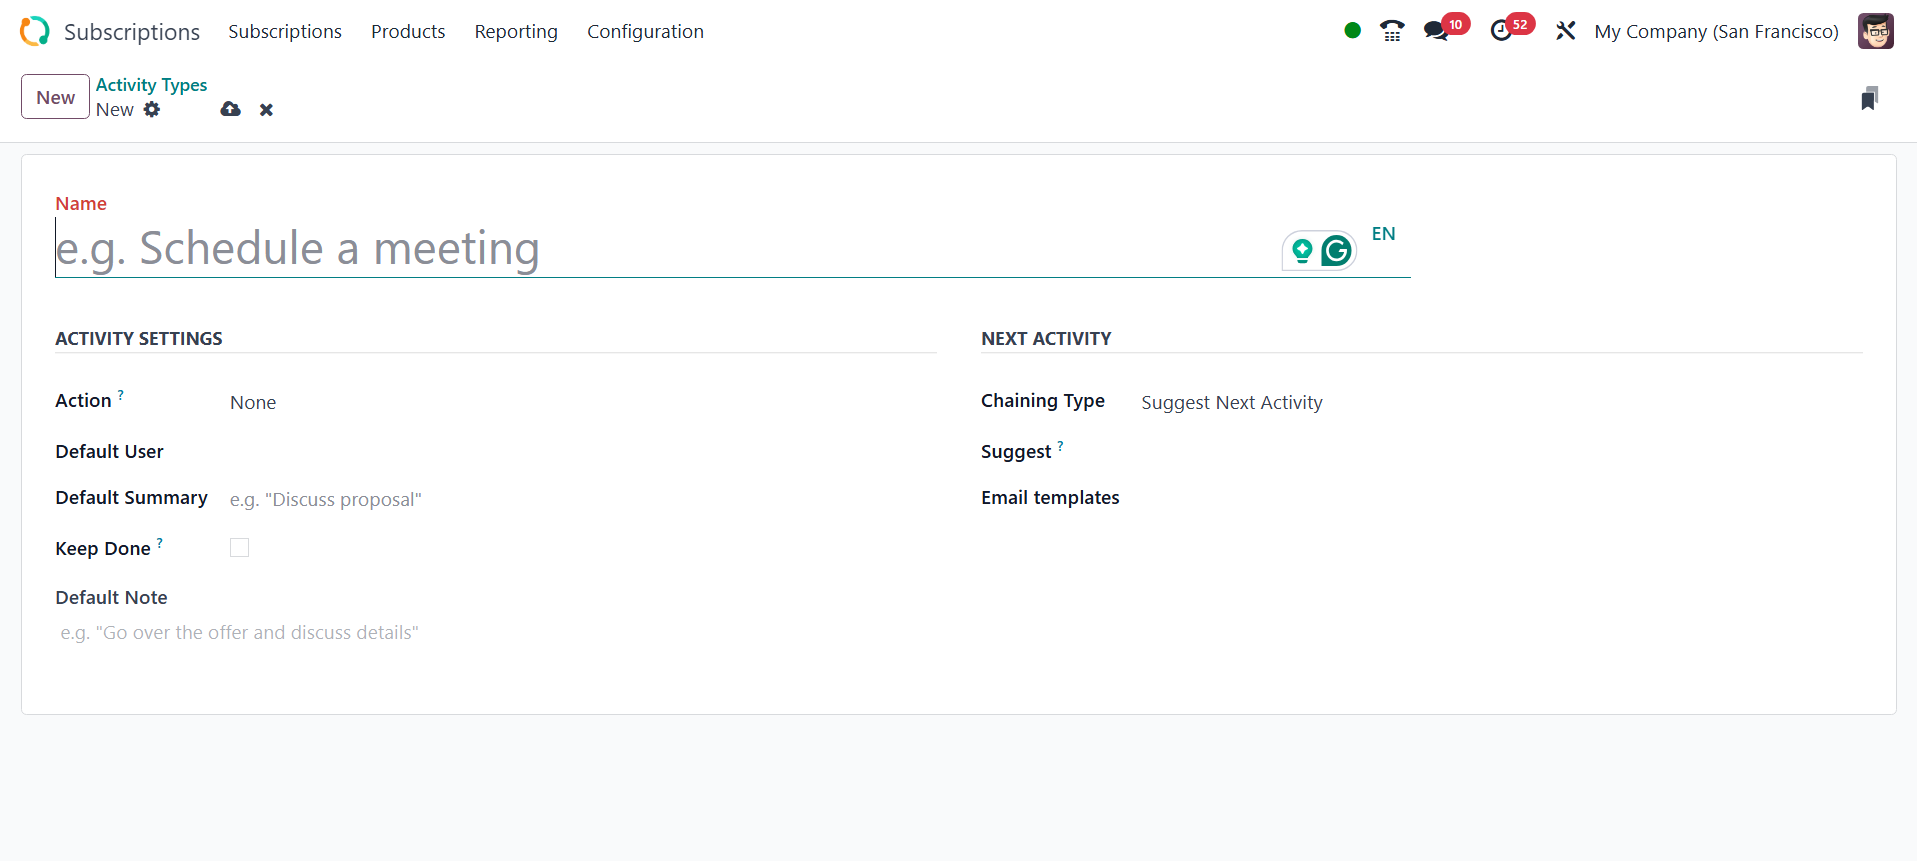Open the Default User dropdown field
This screenshot has height=861, width=1917.
[x=580, y=452]
